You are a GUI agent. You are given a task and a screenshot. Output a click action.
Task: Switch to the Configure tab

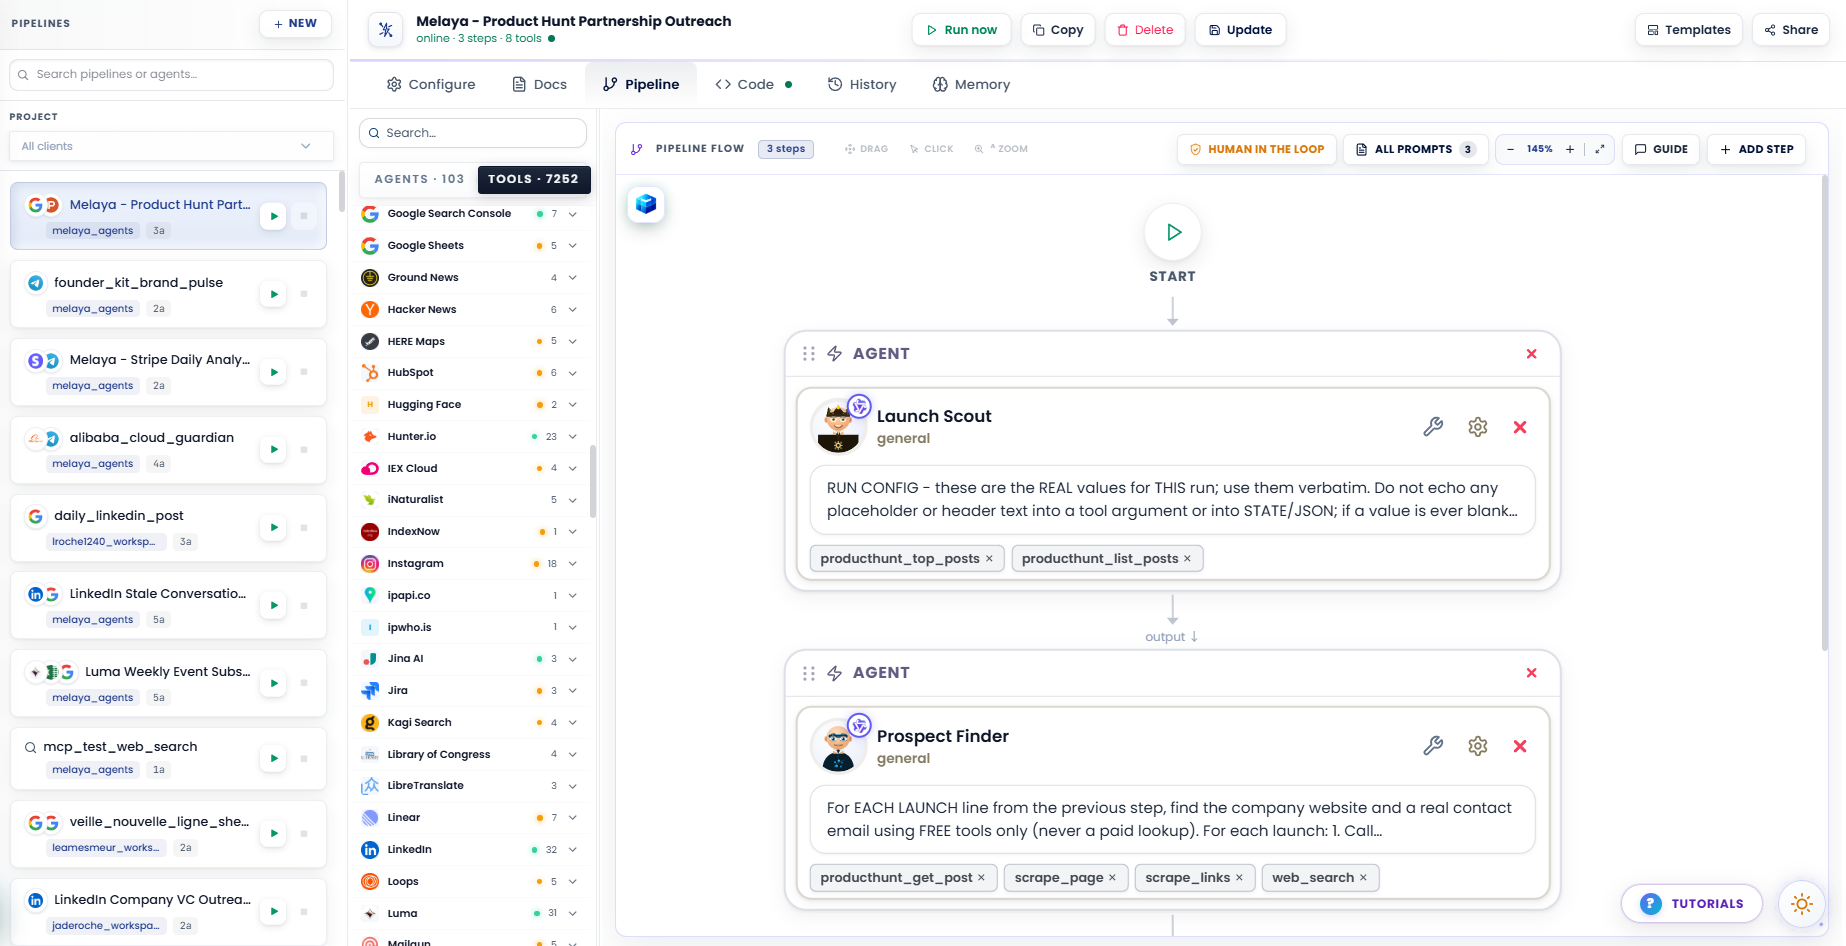(x=431, y=85)
